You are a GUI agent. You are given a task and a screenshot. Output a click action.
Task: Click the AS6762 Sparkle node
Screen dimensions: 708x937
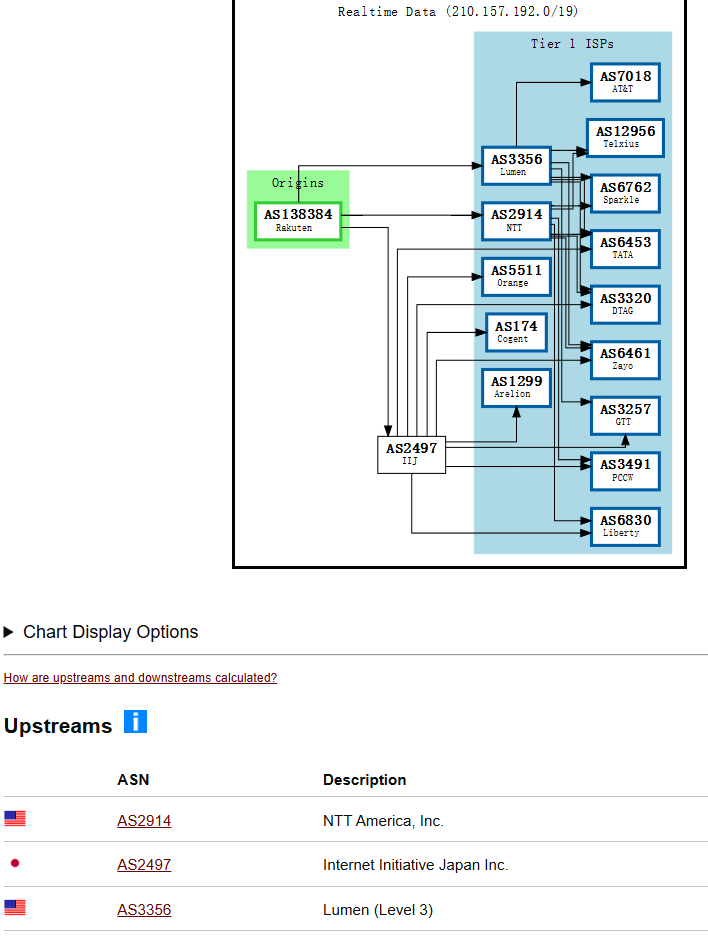point(626,193)
